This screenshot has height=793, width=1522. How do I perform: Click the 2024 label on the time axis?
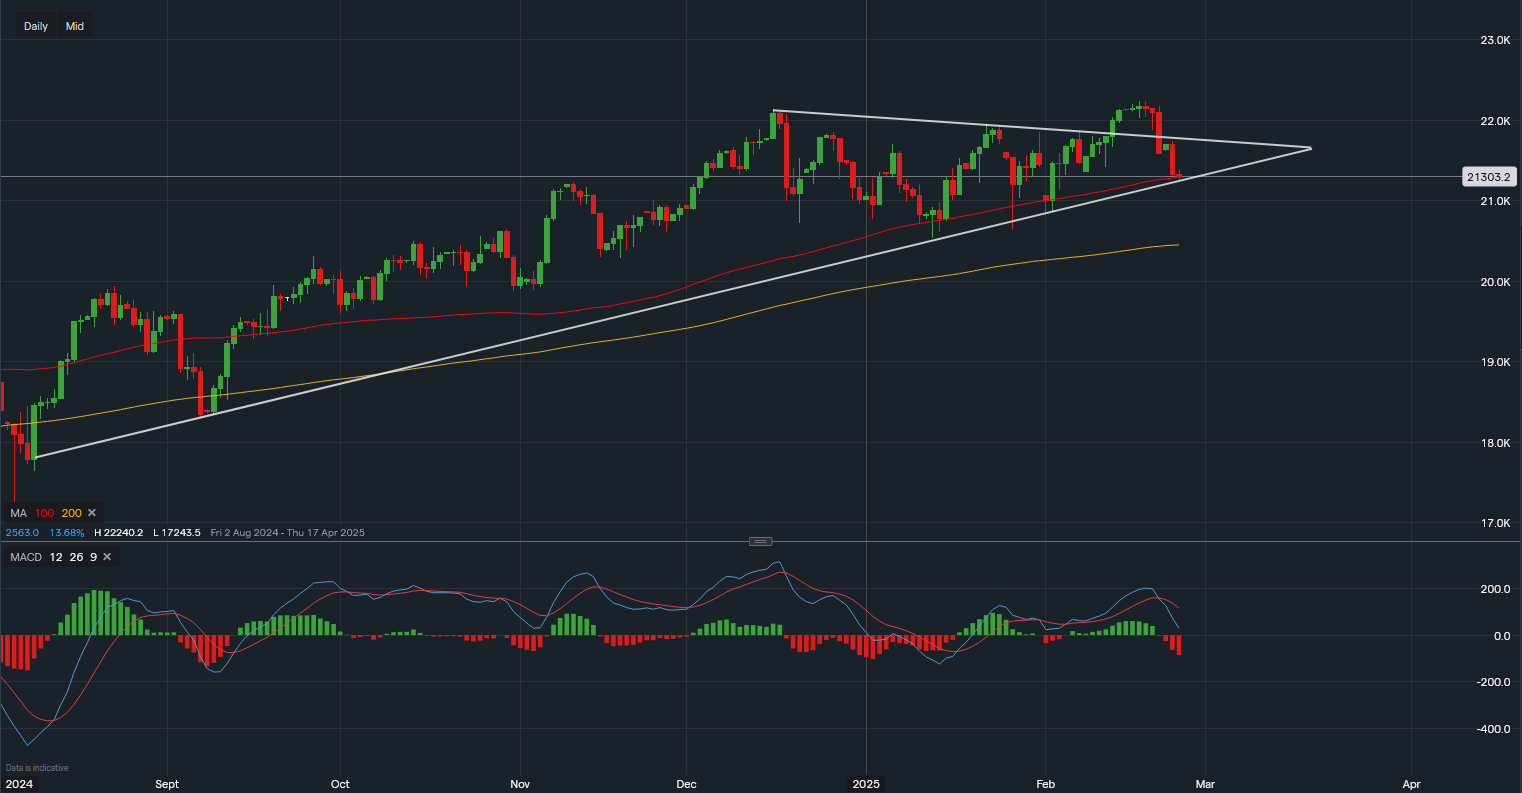17,785
